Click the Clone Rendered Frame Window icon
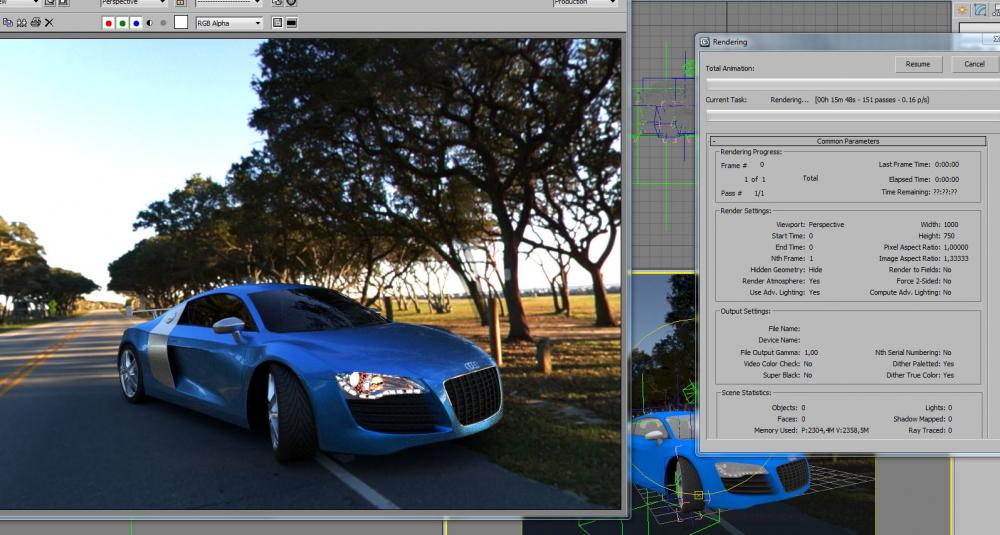 (22, 23)
